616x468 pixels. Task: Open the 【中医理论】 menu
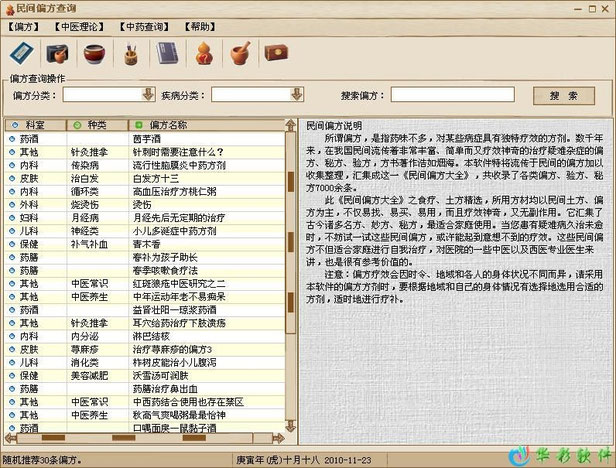click(x=79, y=27)
